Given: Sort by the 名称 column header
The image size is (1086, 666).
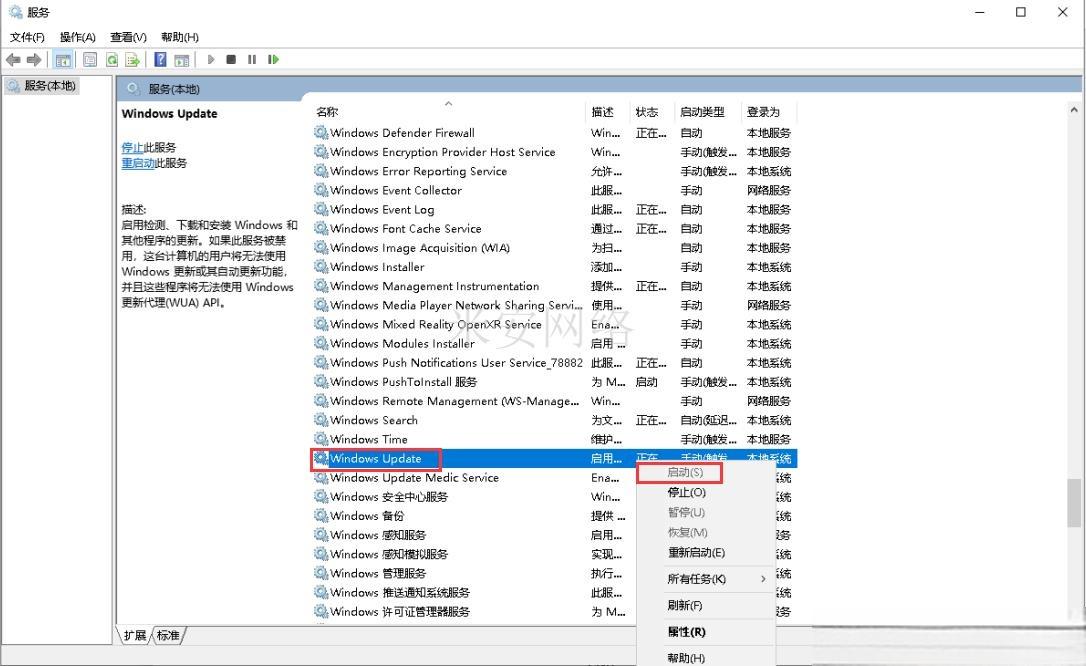Looking at the screenshot, I should coord(448,111).
